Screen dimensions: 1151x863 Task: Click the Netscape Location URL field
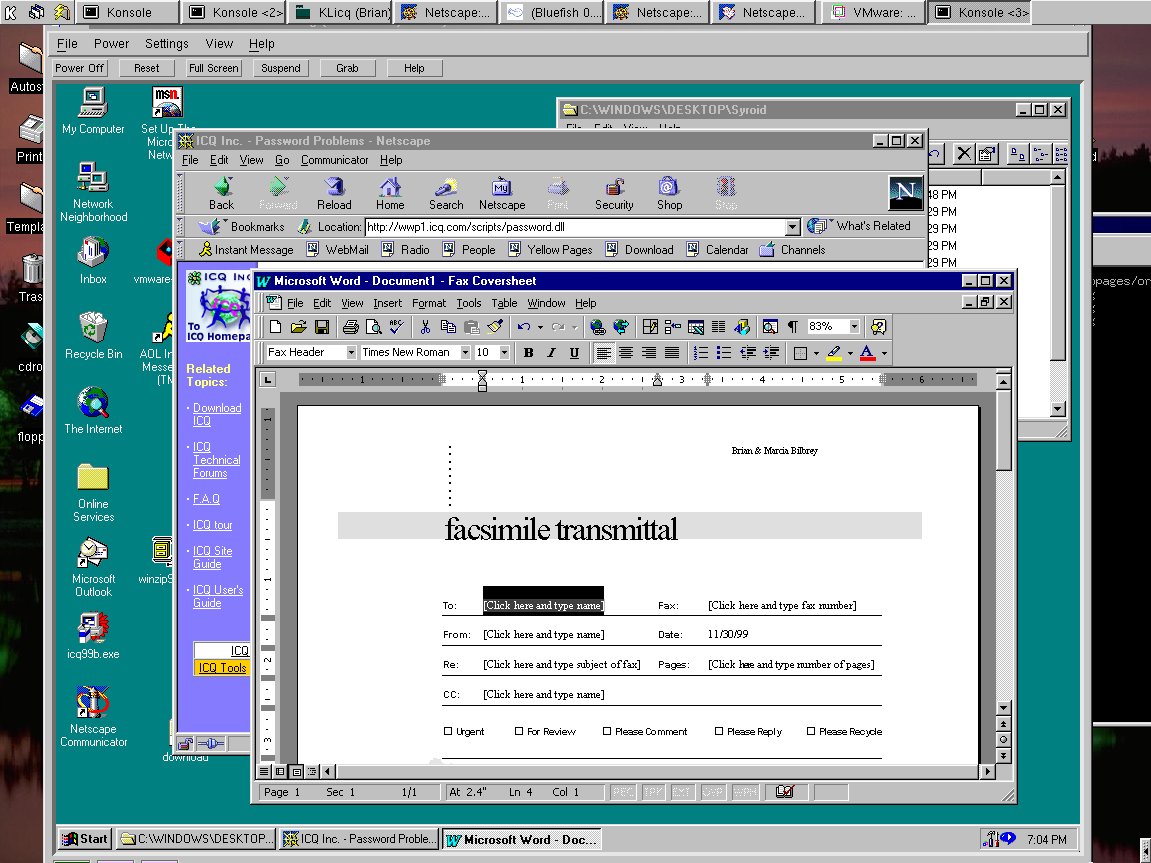click(575, 227)
